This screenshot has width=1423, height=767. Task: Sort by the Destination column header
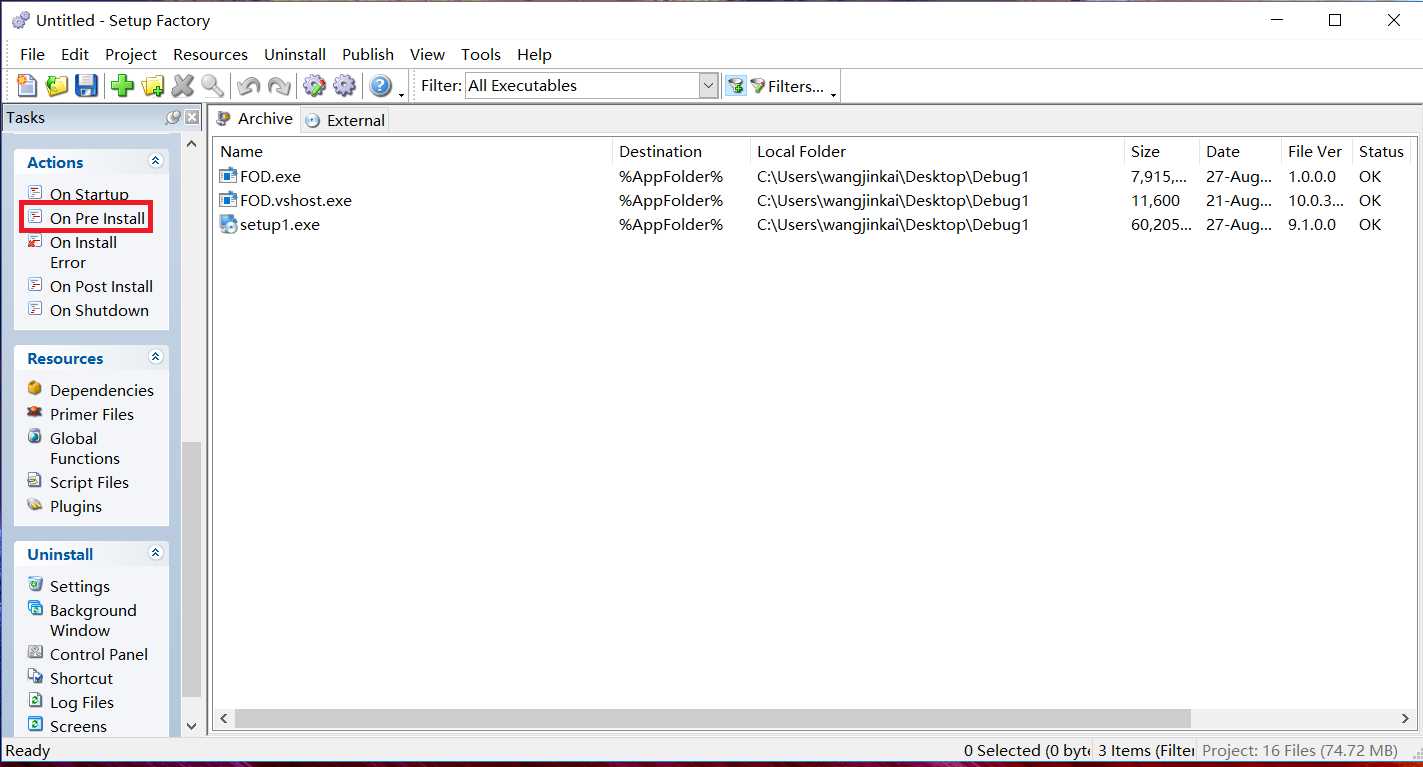pos(681,151)
